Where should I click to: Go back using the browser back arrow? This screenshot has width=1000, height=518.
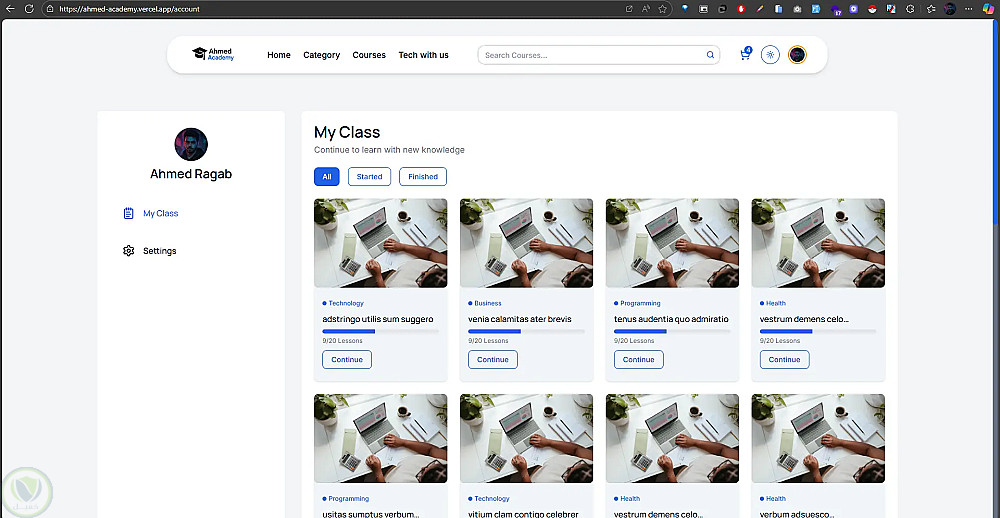pyautogui.click(x=11, y=8)
